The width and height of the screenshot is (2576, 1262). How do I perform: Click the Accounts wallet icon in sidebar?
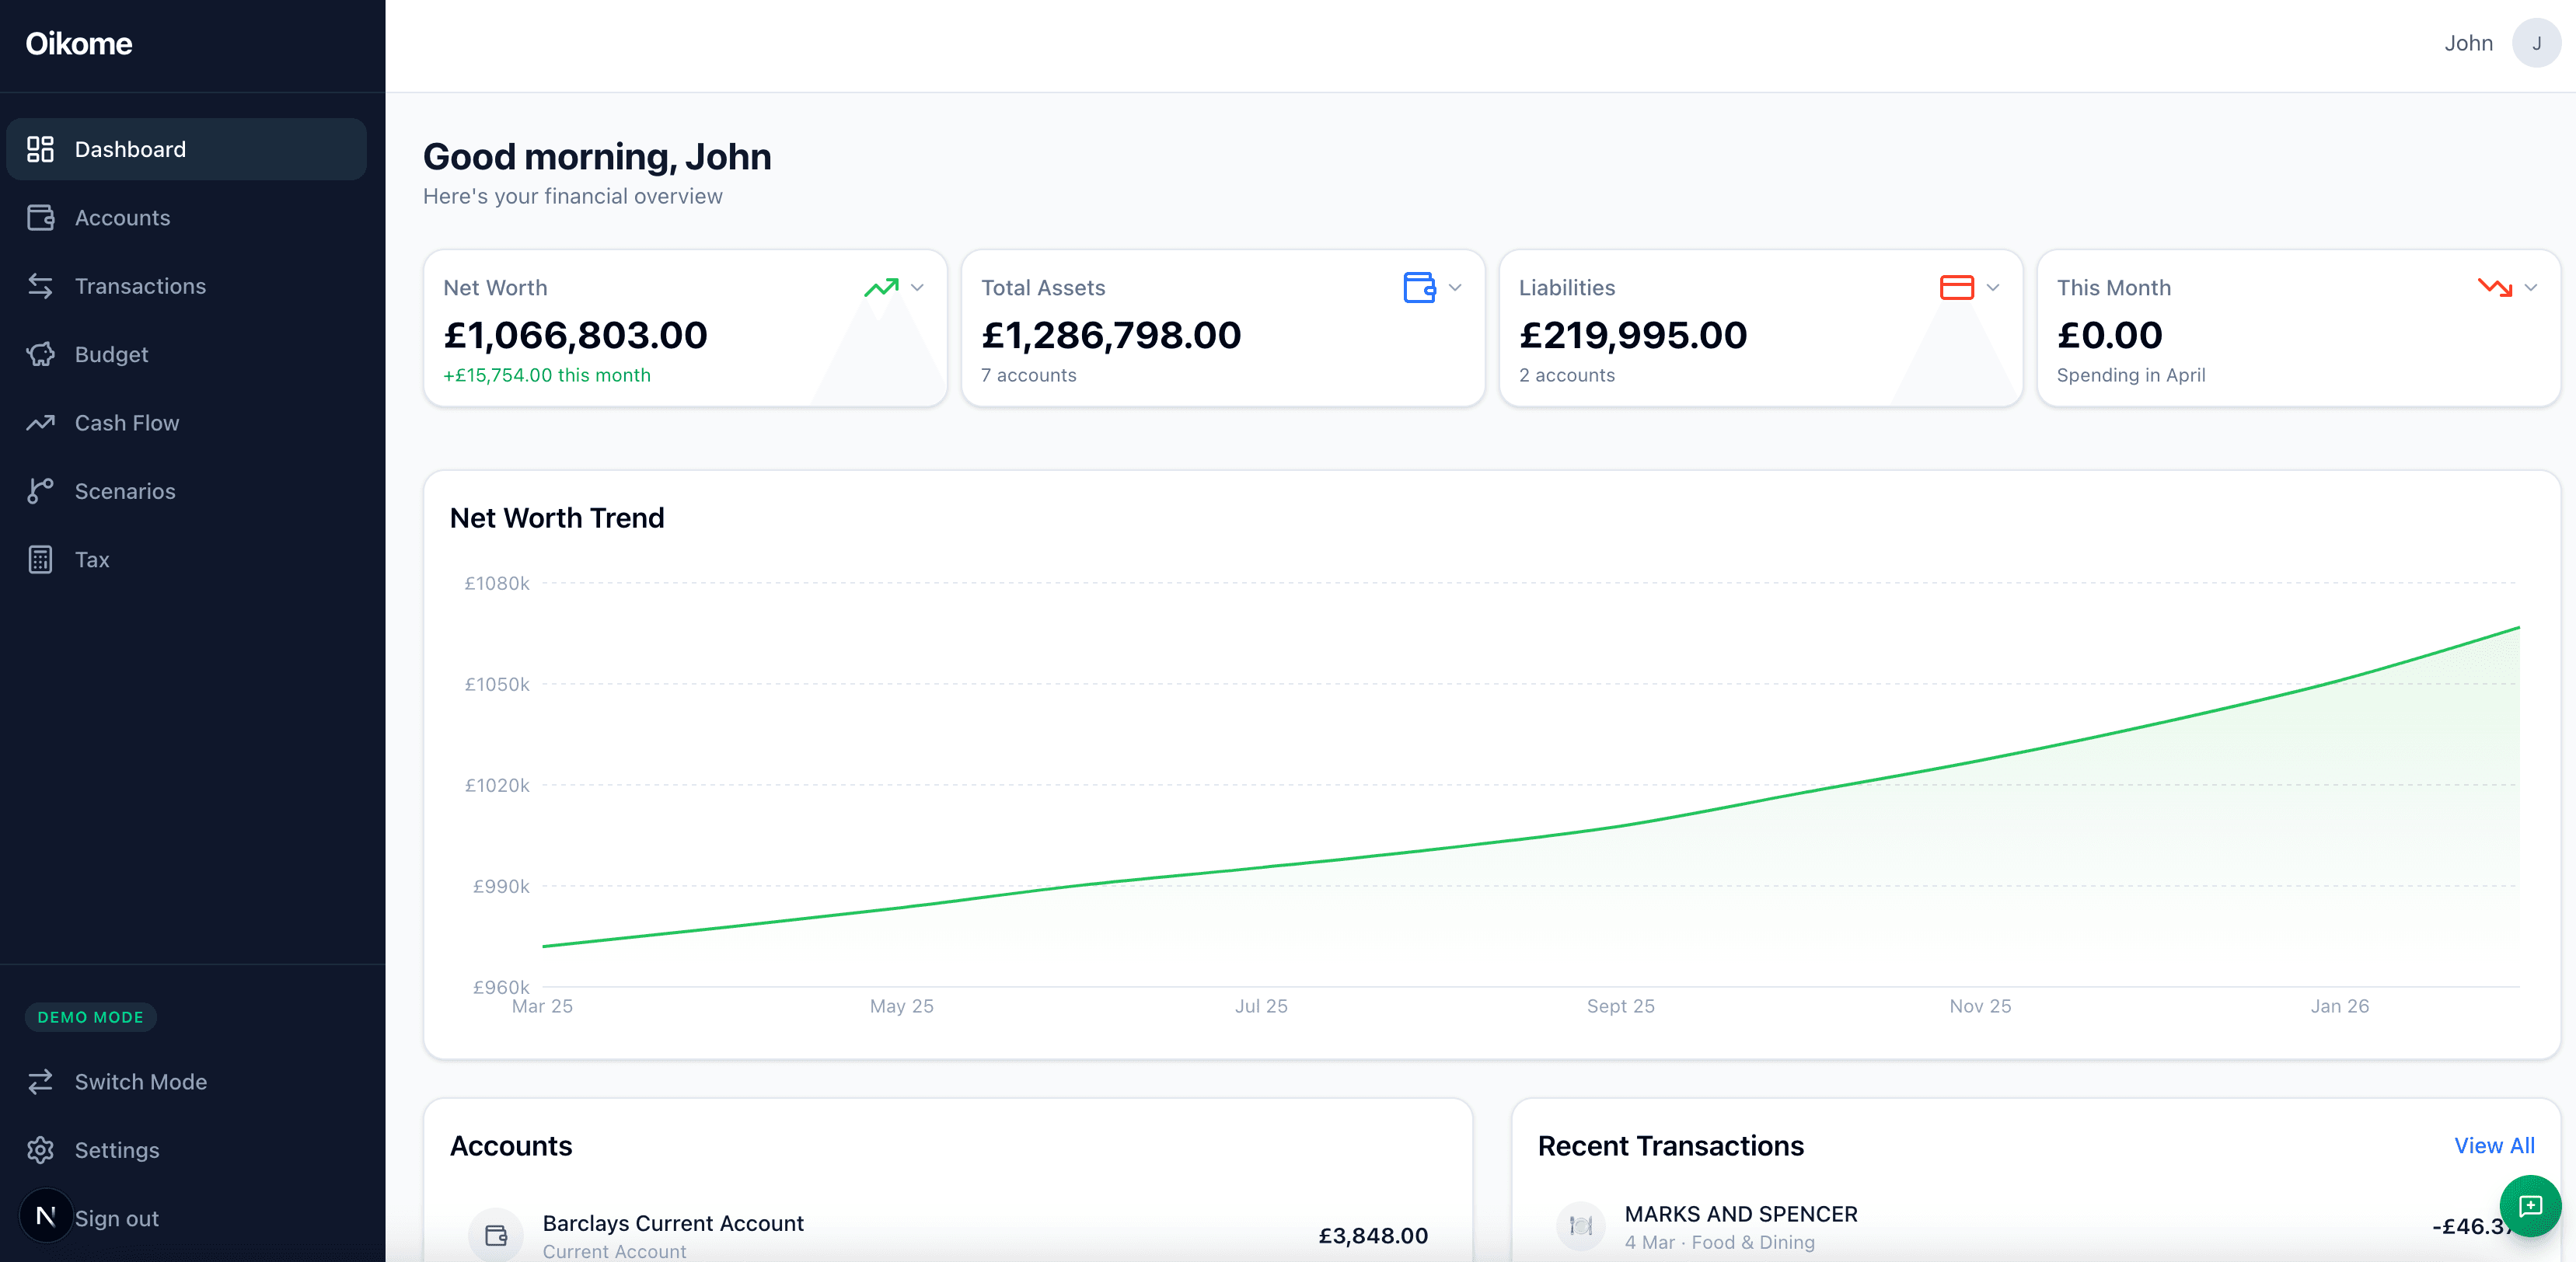[41, 217]
